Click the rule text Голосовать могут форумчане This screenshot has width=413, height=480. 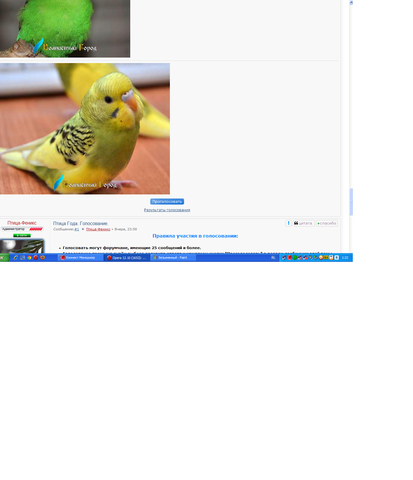point(132,248)
